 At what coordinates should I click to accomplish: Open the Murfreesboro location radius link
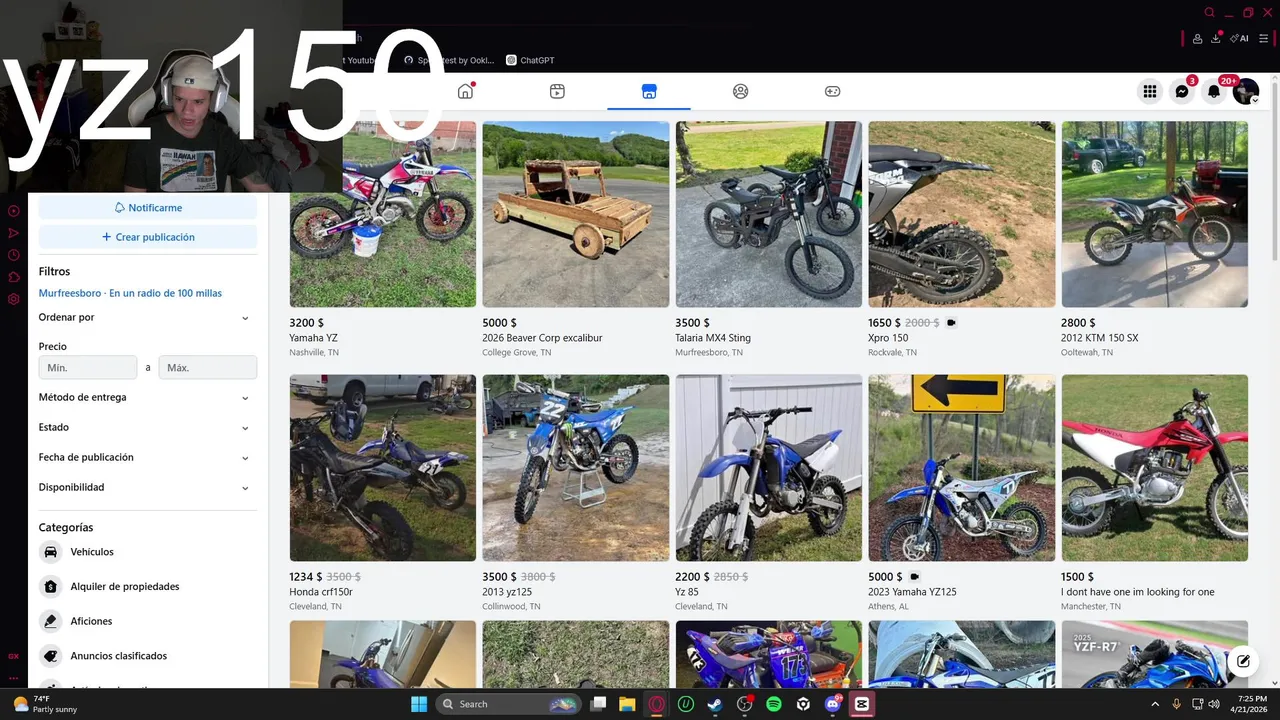[x=130, y=293]
